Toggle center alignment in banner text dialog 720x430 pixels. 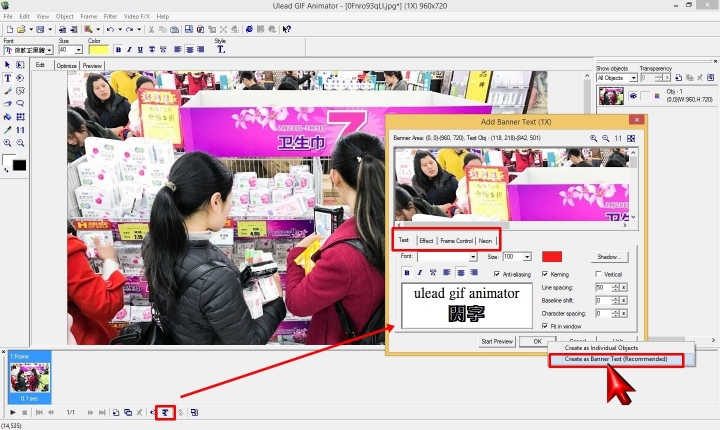[x=461, y=272]
